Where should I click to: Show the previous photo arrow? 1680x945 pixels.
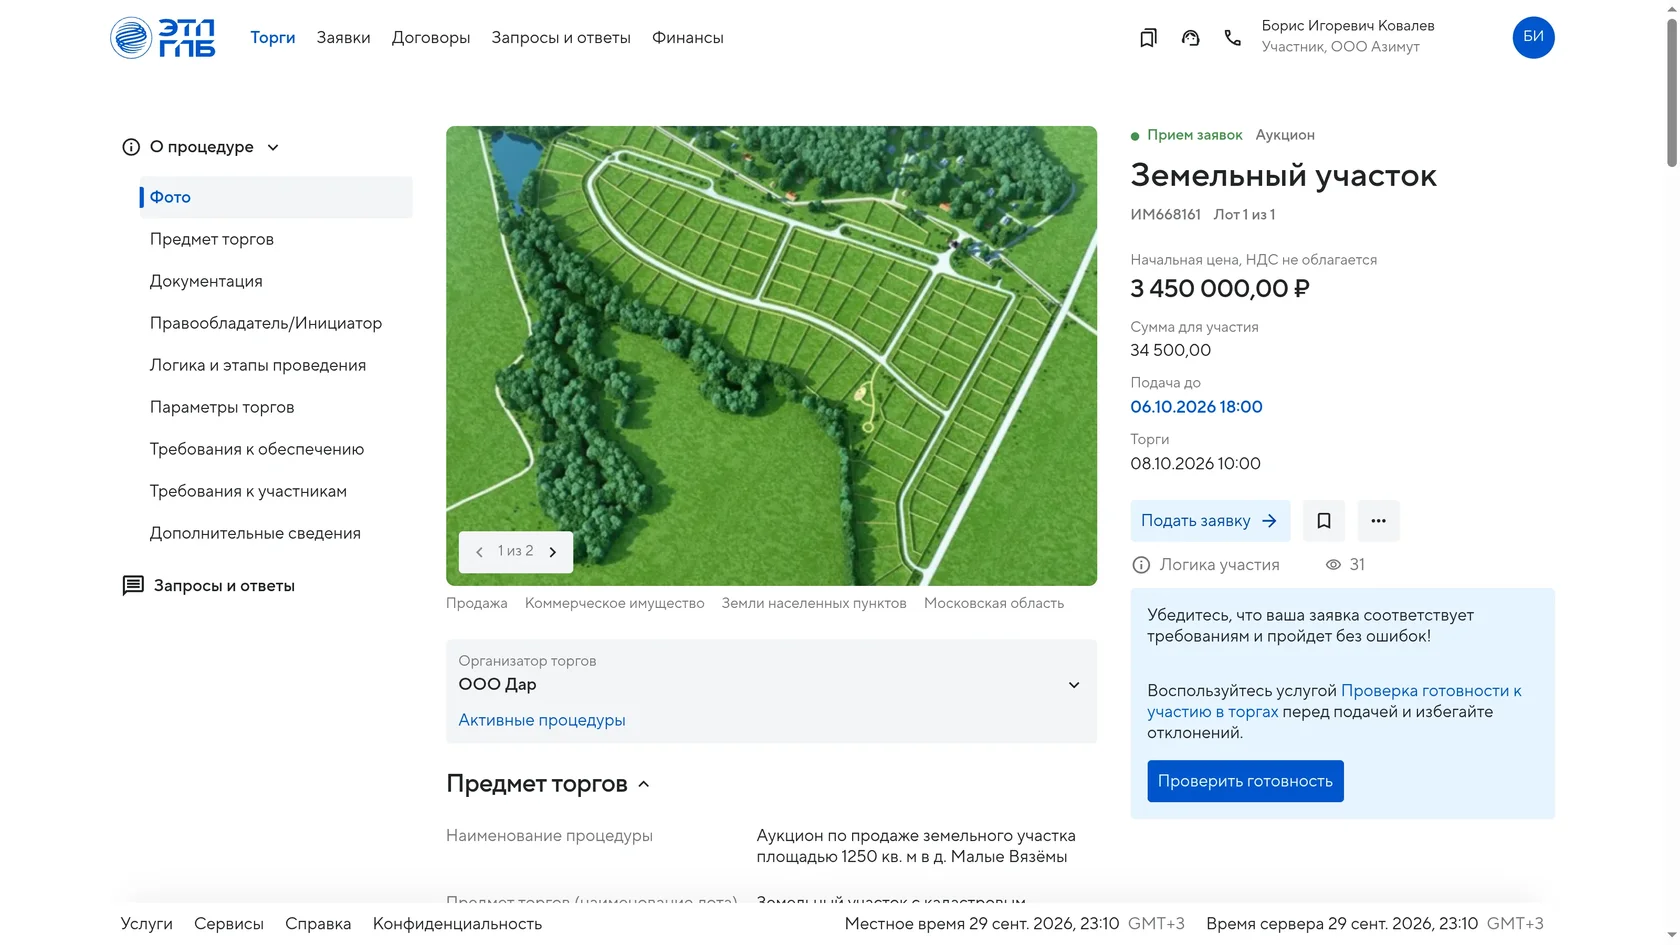click(x=479, y=552)
